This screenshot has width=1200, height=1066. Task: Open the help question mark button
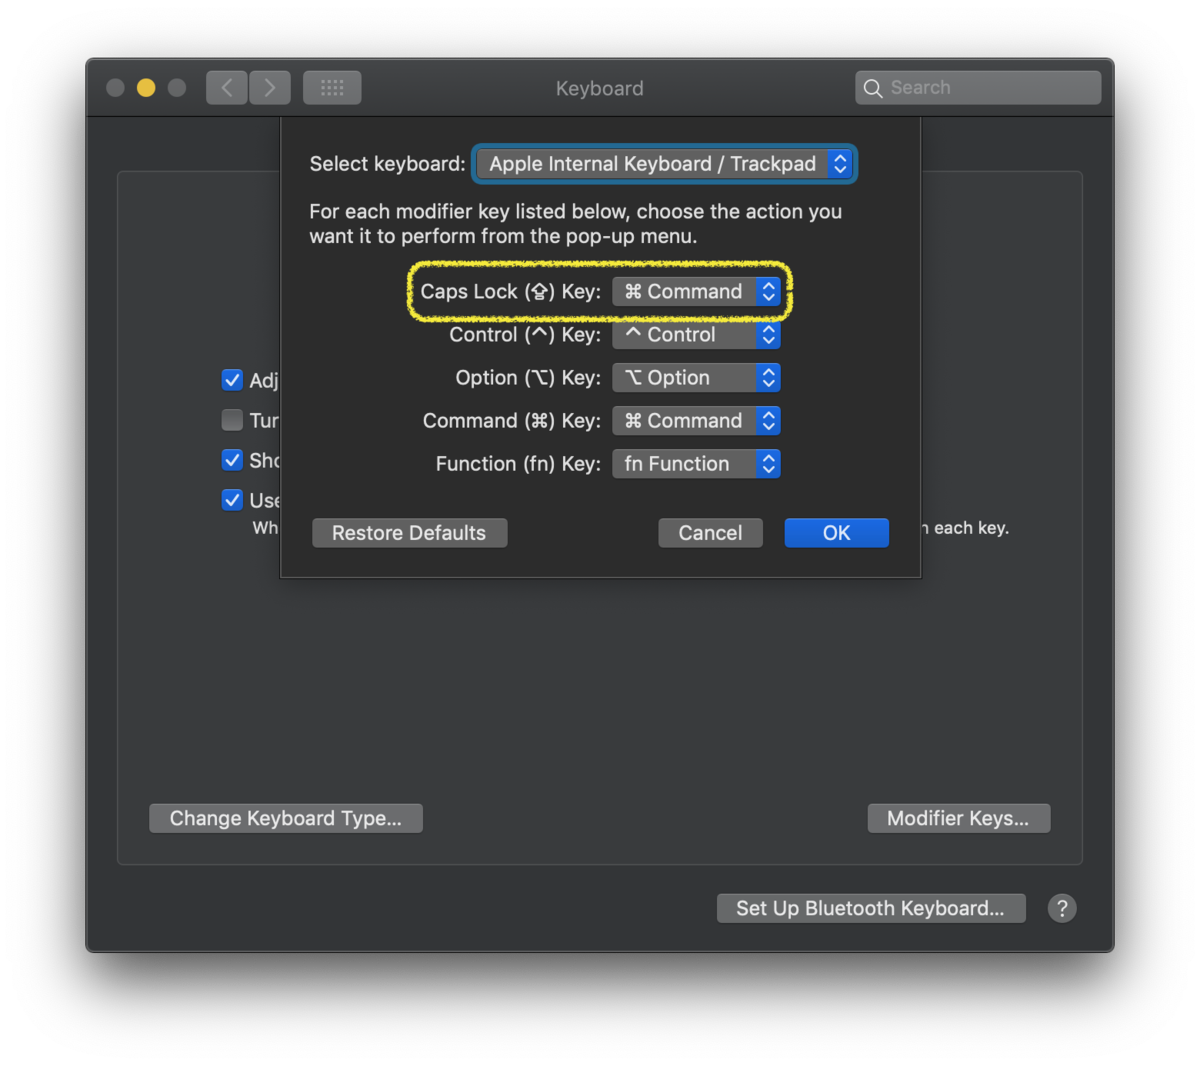(x=1062, y=908)
